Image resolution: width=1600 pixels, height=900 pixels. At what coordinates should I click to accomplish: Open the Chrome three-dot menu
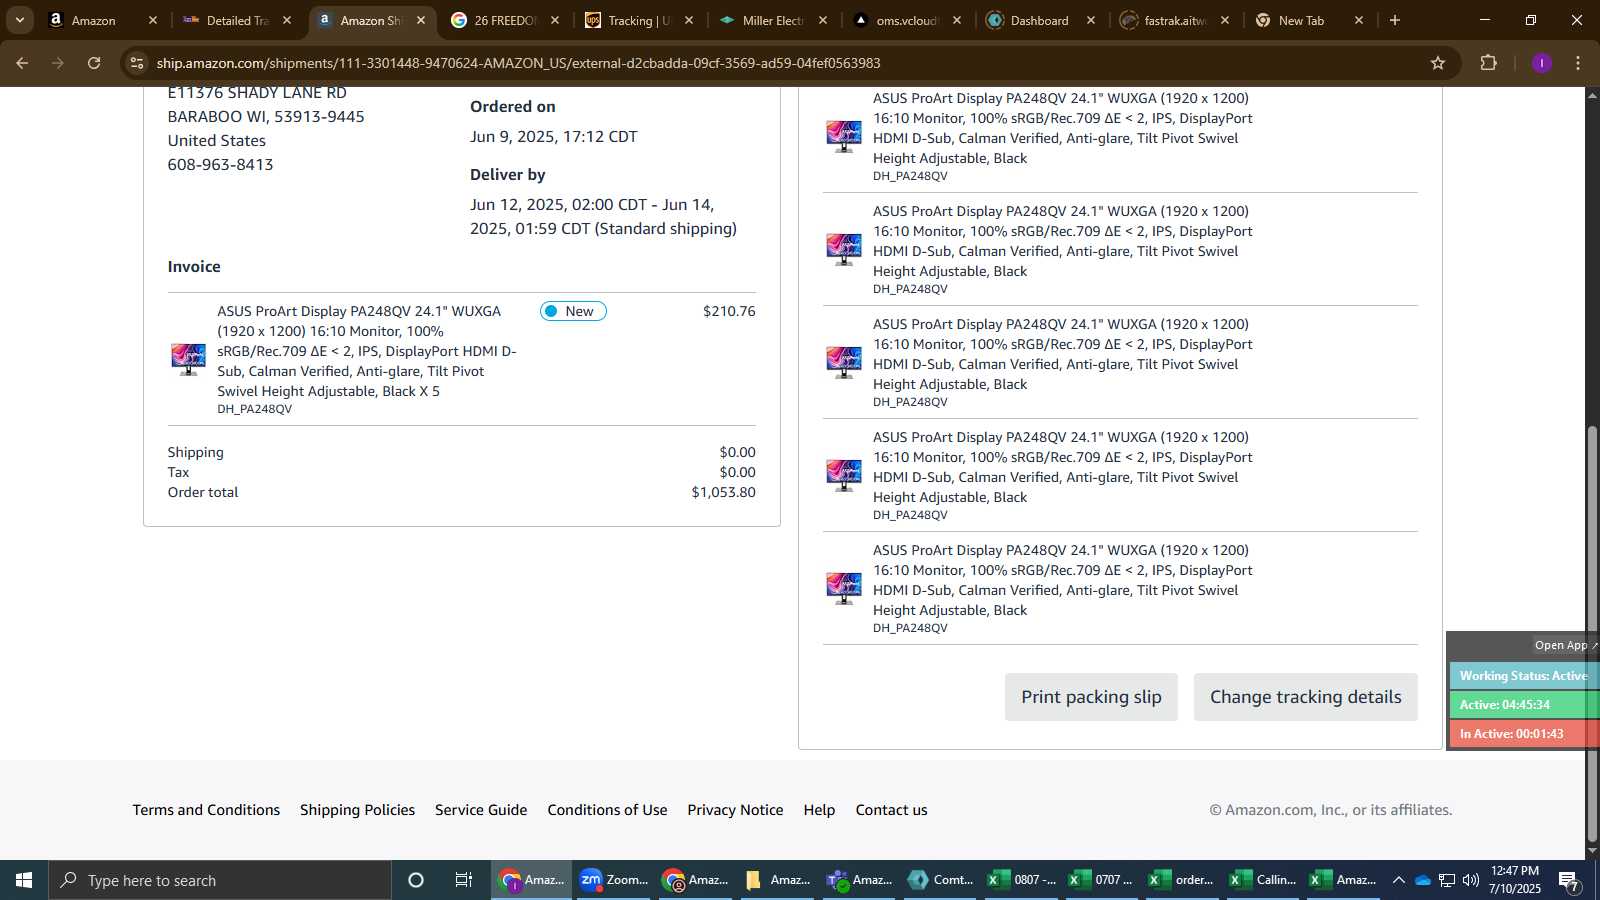point(1578,63)
